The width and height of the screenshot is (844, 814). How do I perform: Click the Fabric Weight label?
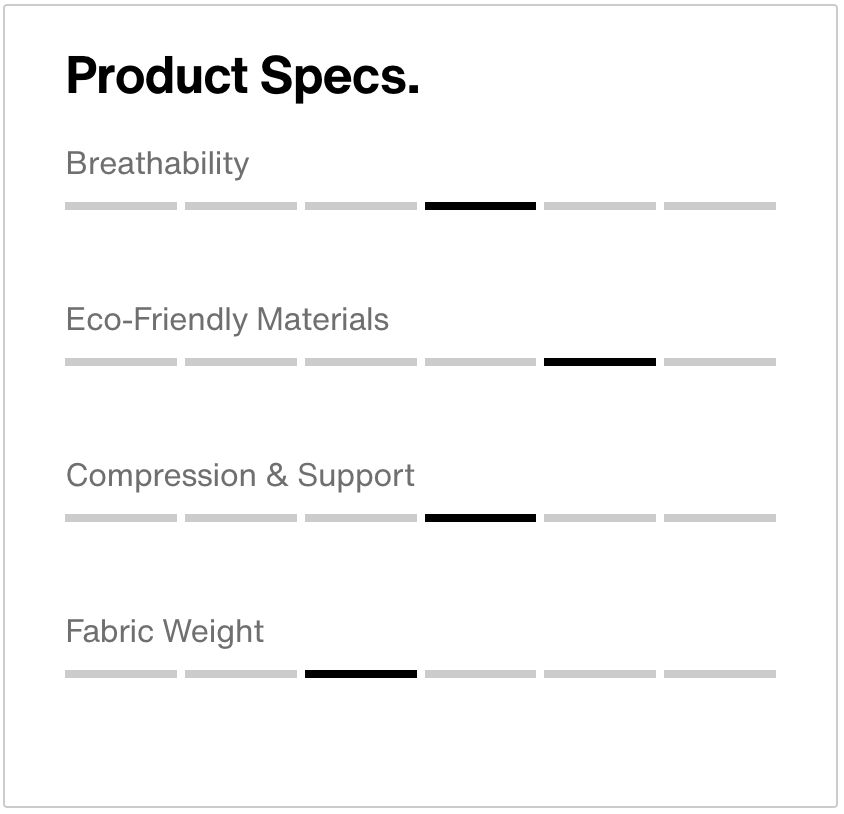(x=165, y=631)
